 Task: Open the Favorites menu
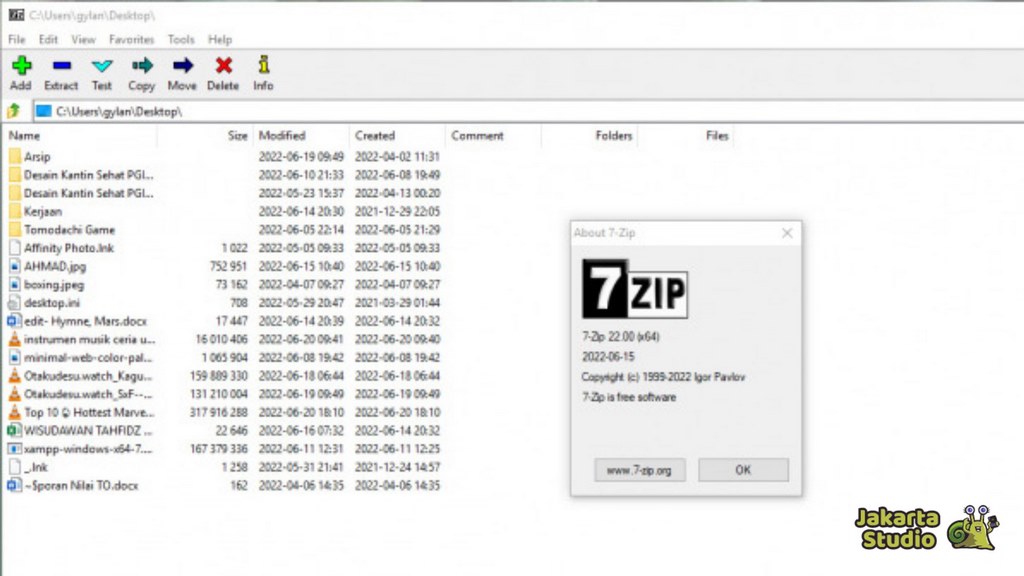(131, 40)
